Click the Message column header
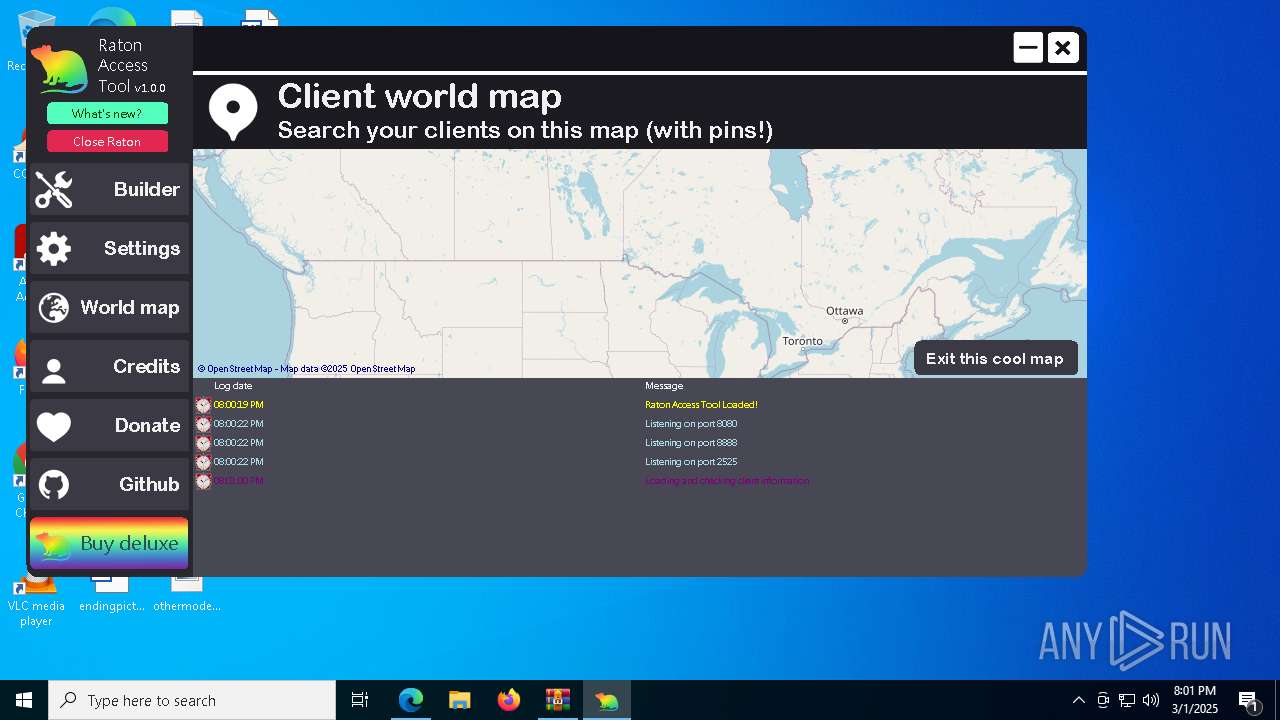The width and height of the screenshot is (1280, 720). (664, 386)
